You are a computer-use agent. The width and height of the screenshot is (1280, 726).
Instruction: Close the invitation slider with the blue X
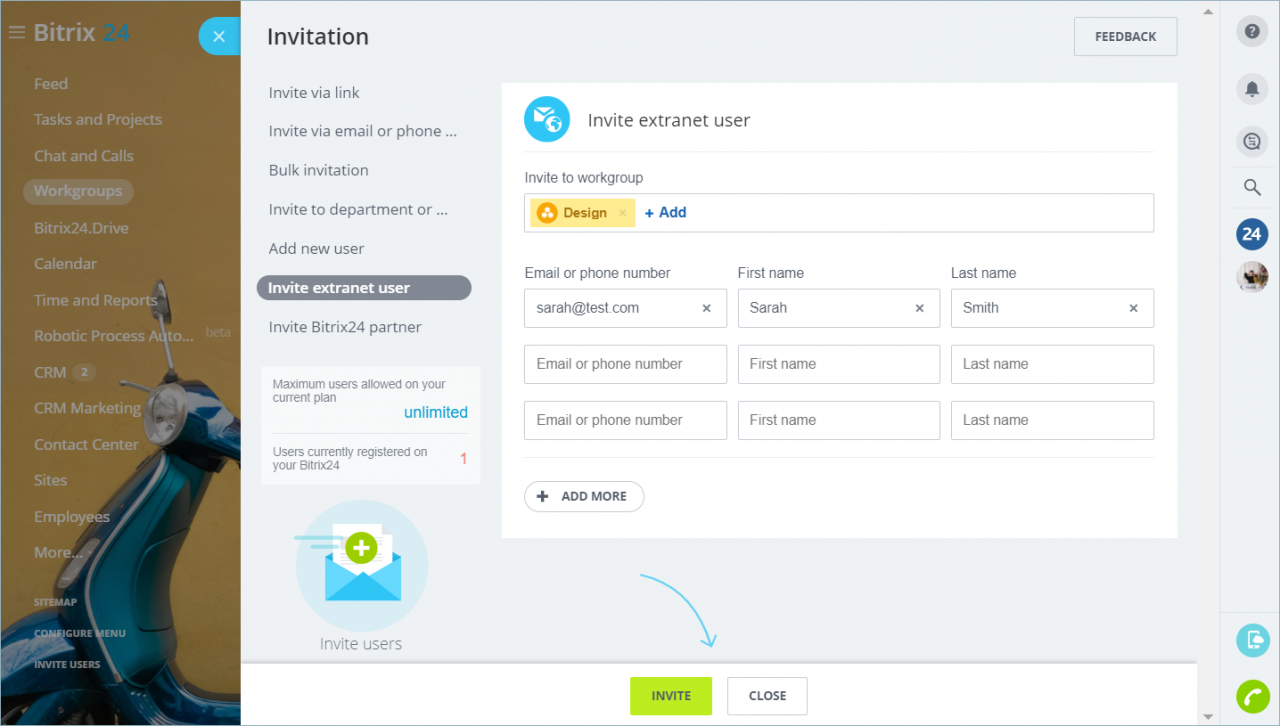(x=219, y=37)
